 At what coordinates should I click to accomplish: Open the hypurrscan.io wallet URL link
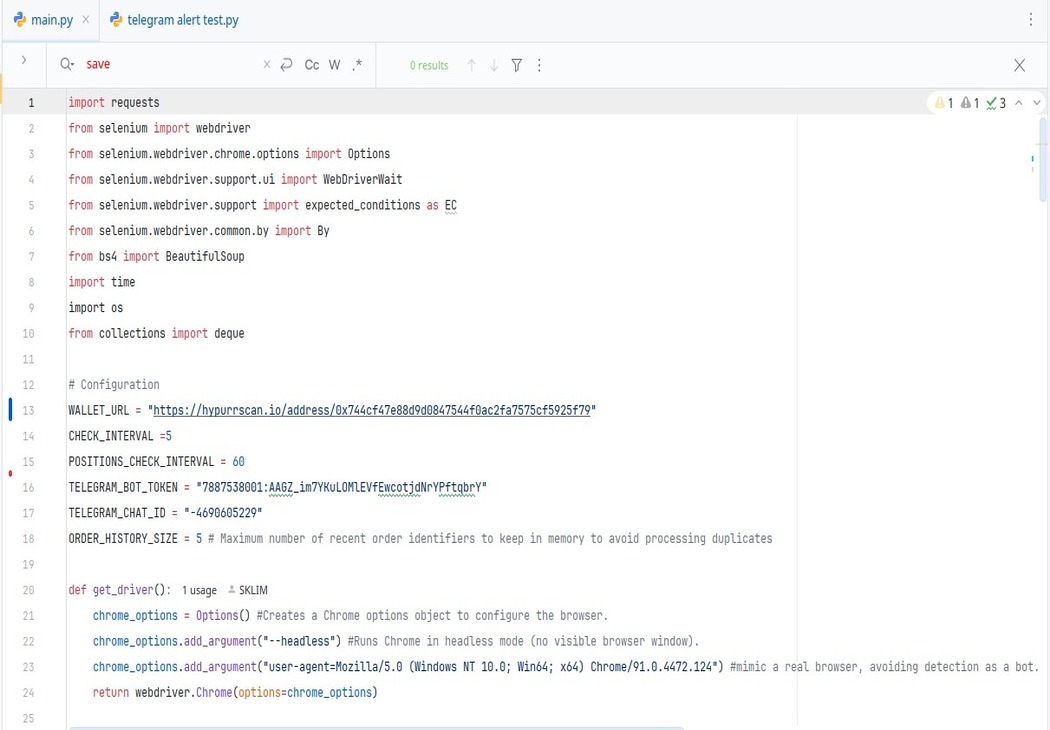pyautogui.click(x=371, y=411)
